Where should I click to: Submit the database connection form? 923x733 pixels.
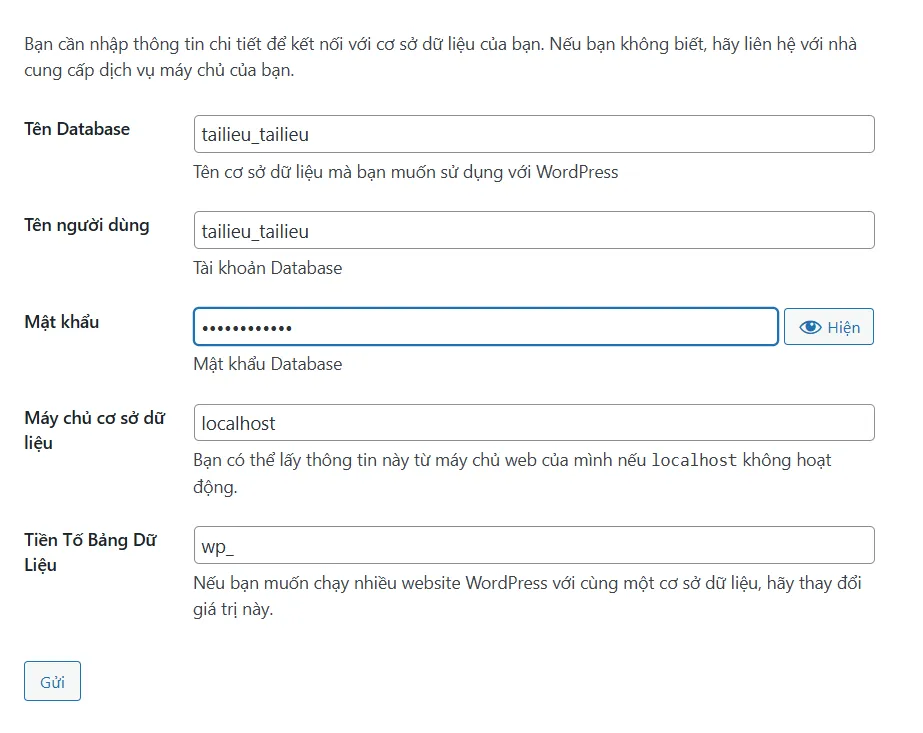[52, 681]
